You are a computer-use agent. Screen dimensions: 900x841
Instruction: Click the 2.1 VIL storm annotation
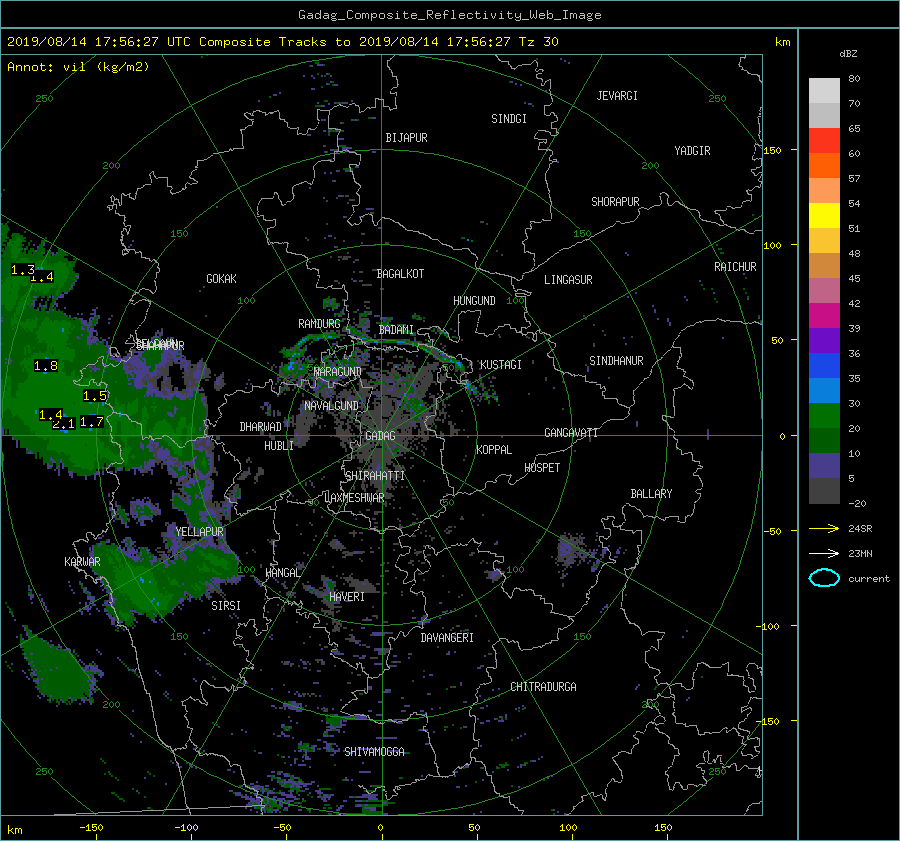tap(63, 424)
